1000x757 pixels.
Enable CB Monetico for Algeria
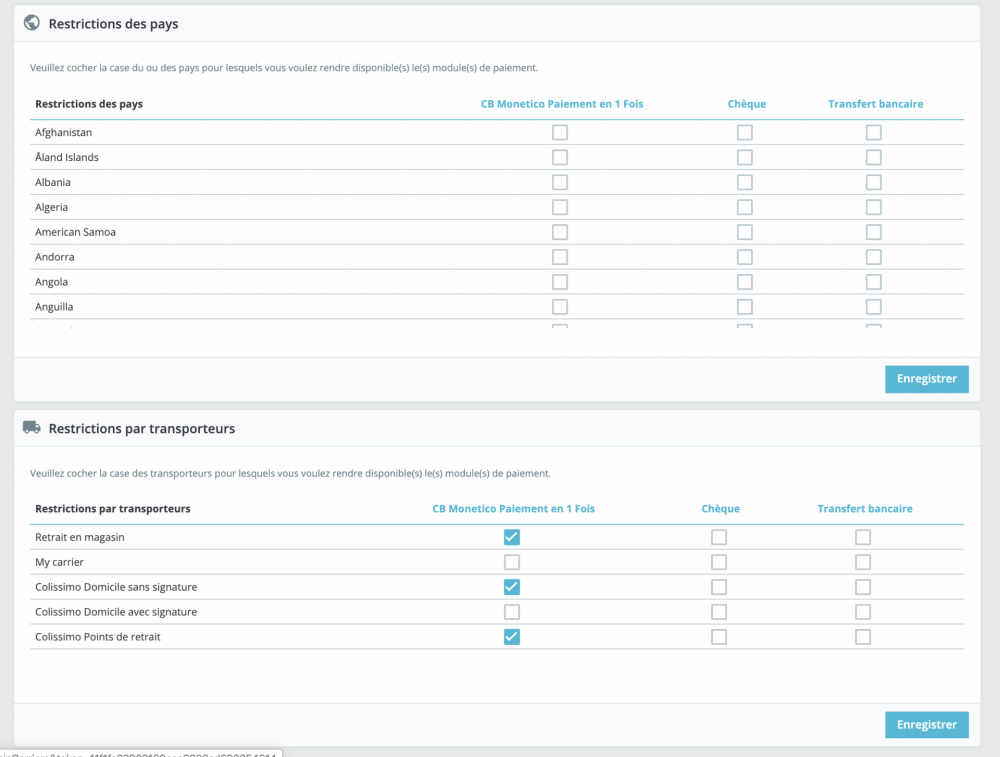coord(560,207)
